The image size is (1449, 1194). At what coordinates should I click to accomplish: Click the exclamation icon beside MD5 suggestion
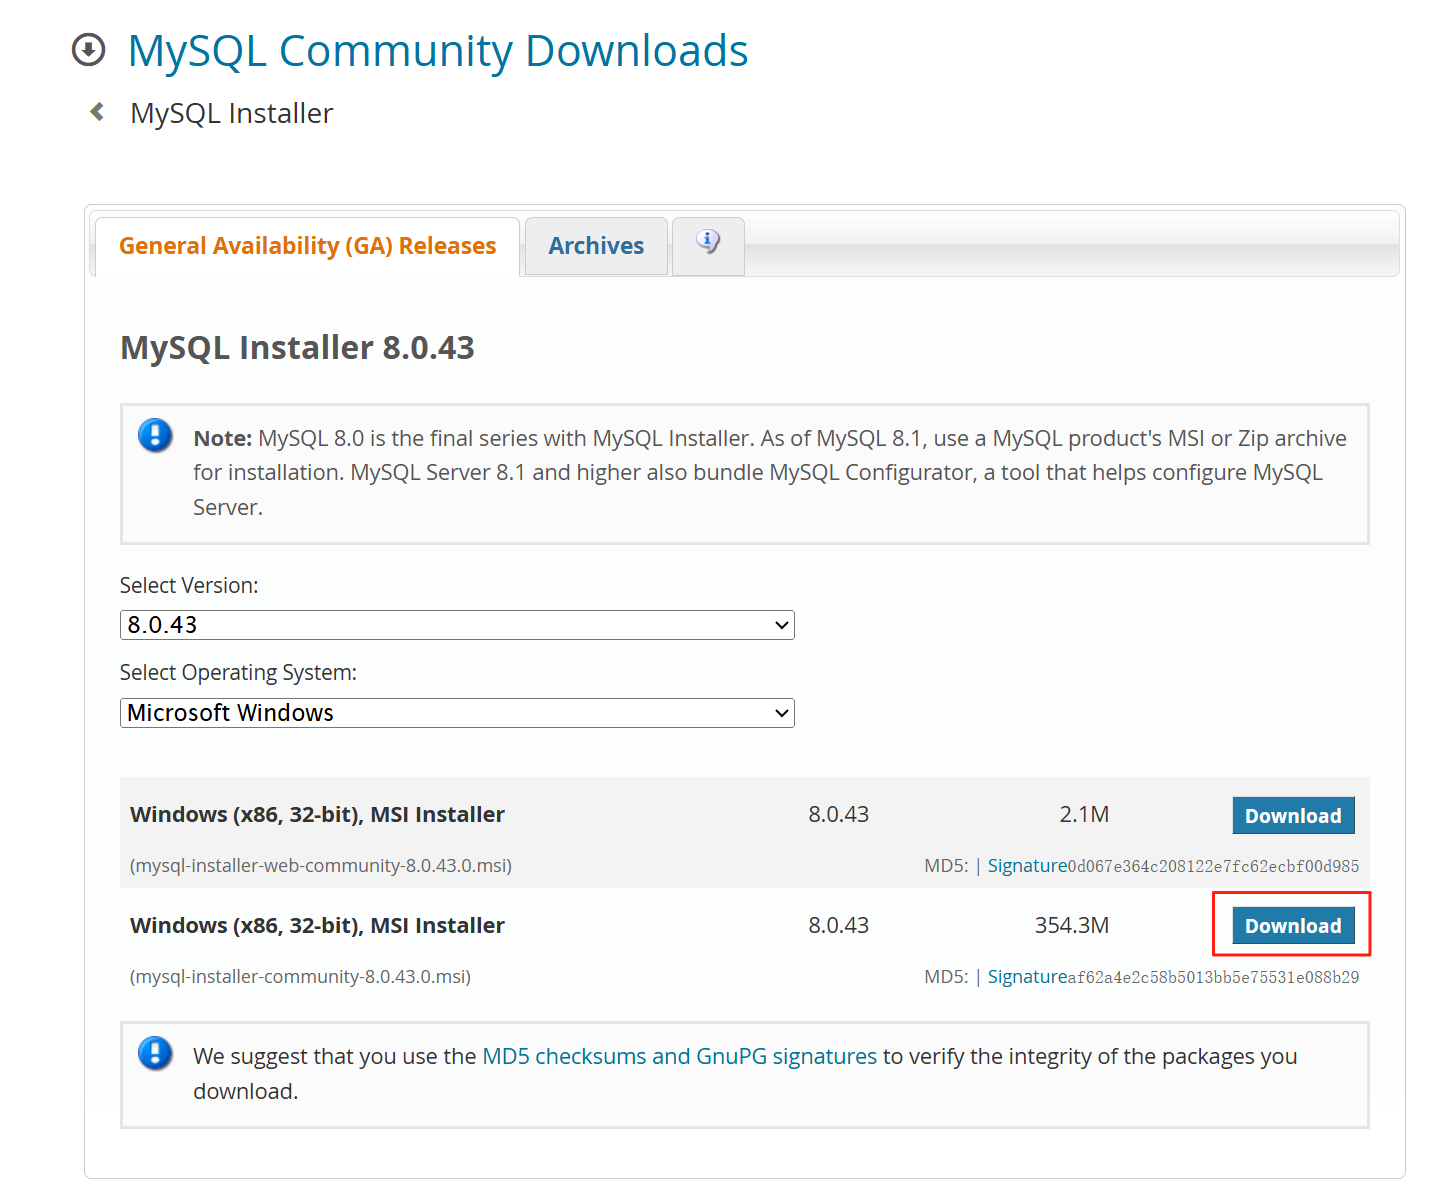point(155,1053)
